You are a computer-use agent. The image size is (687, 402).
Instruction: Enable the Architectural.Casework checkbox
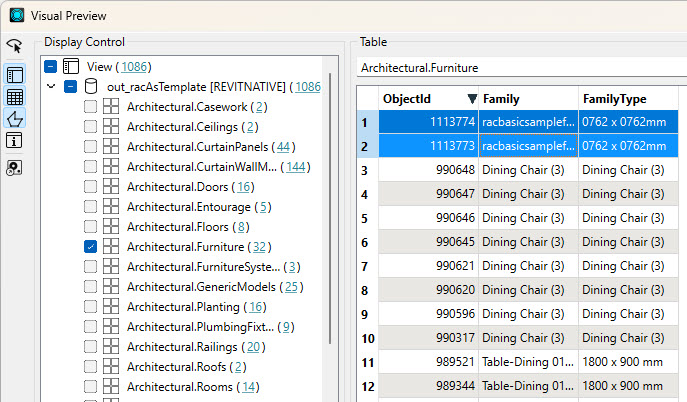click(90, 106)
